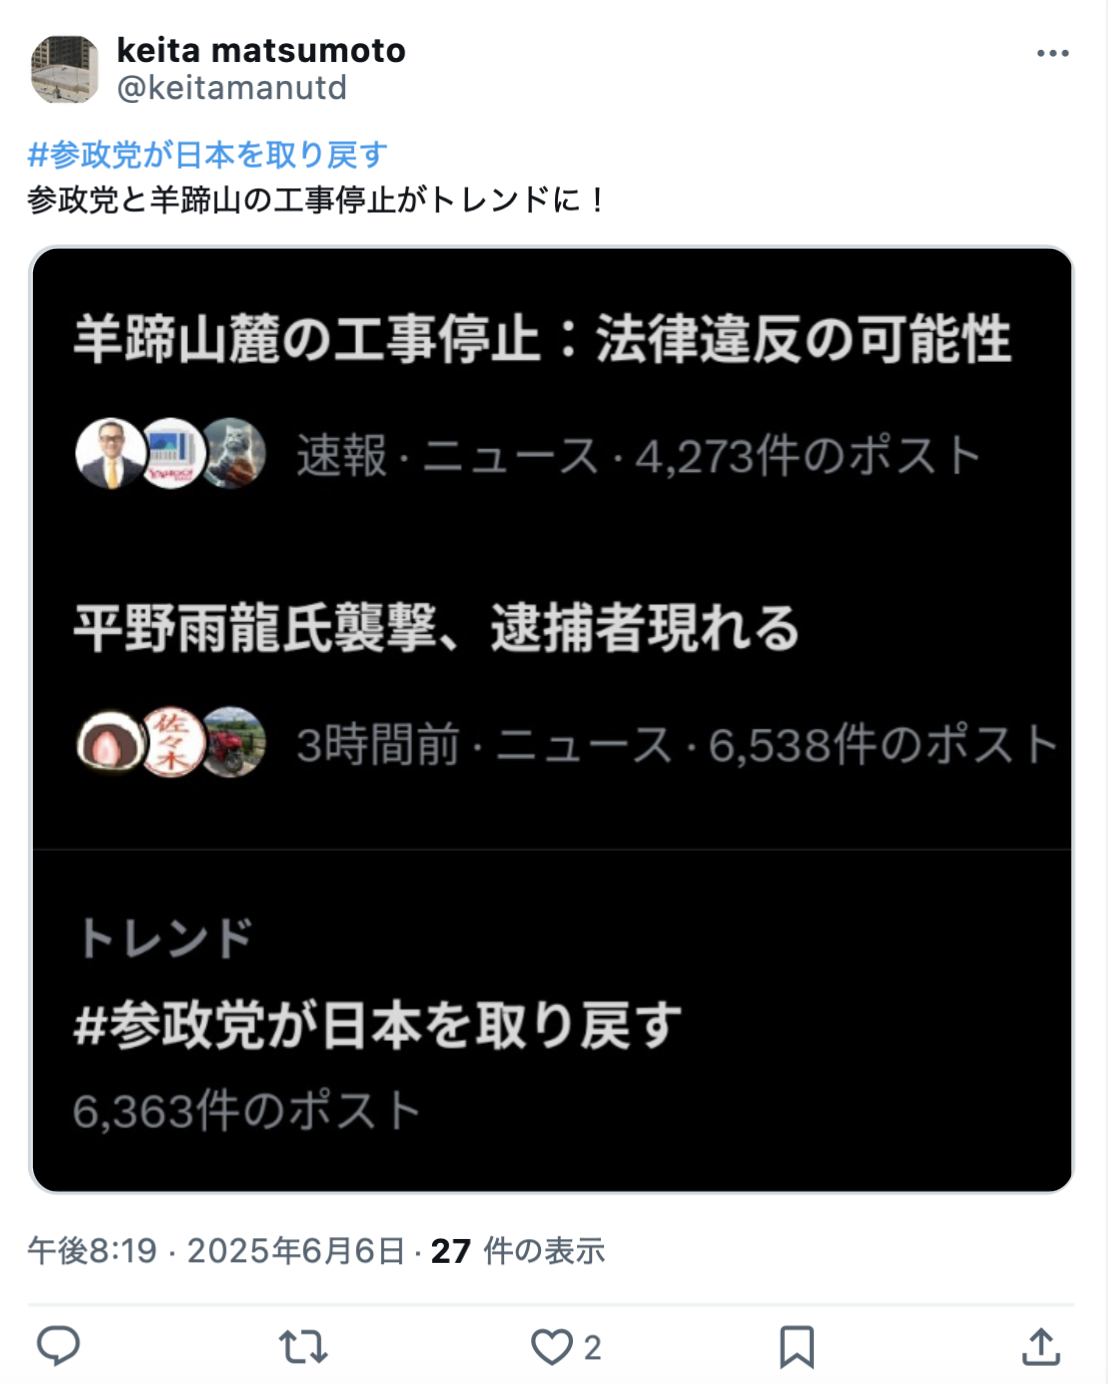Image resolution: width=1108 pixels, height=1384 pixels.
Task: Like the post with the heart icon
Action: (551, 1347)
